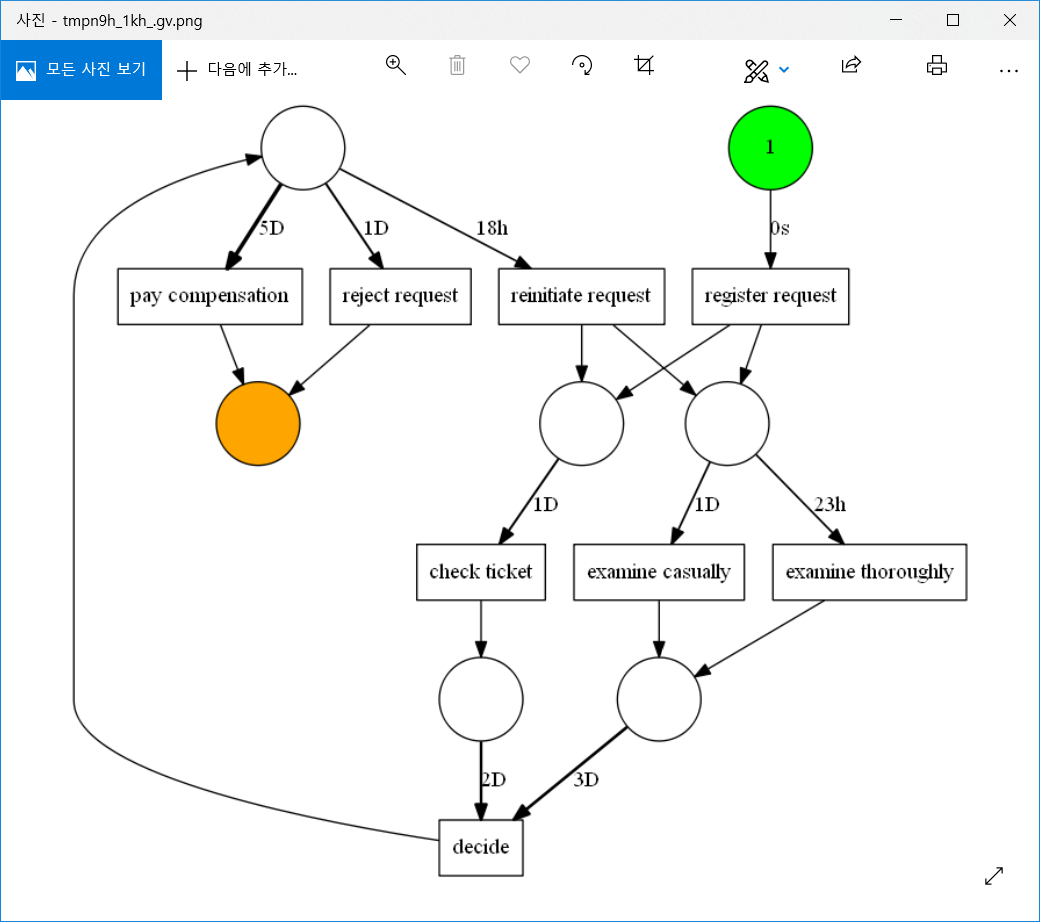Click the Add to plus button
The height and width of the screenshot is (922, 1040).
click(x=237, y=70)
